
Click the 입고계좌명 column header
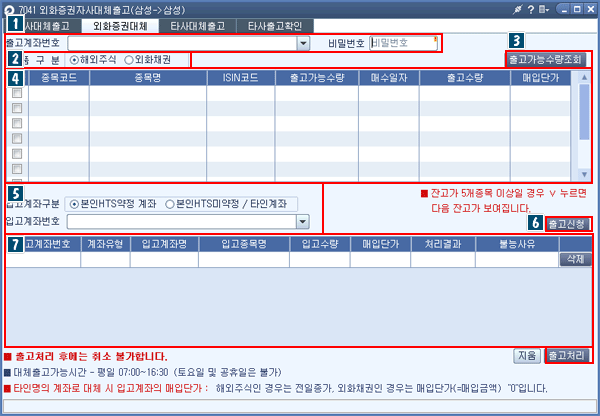[x=164, y=244]
